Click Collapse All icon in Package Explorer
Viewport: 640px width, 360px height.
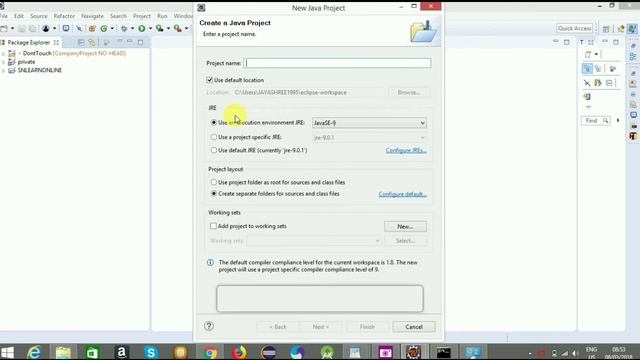click(81, 42)
